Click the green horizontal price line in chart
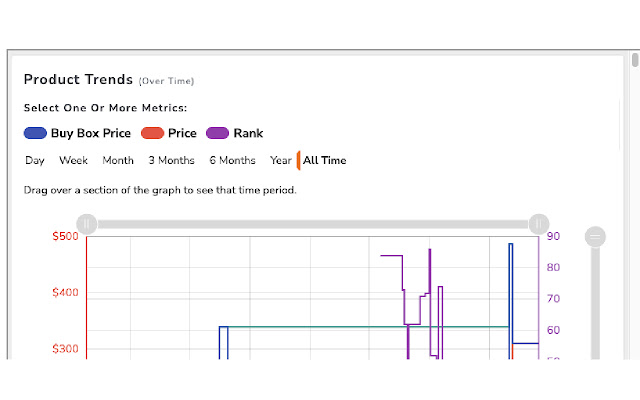The image size is (640, 400). 367,327
